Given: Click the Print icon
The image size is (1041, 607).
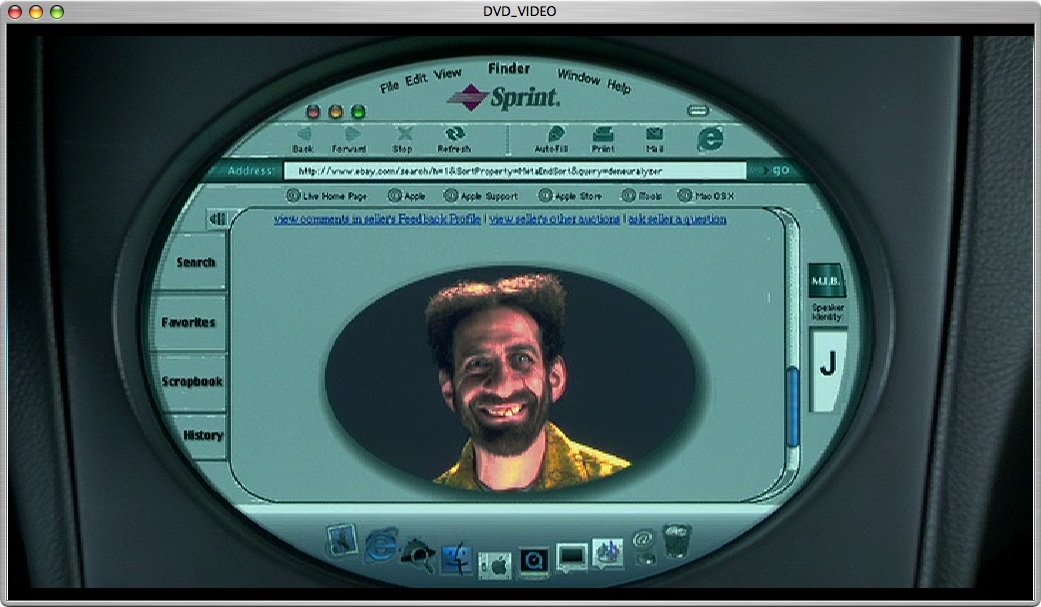Looking at the screenshot, I should (x=604, y=133).
